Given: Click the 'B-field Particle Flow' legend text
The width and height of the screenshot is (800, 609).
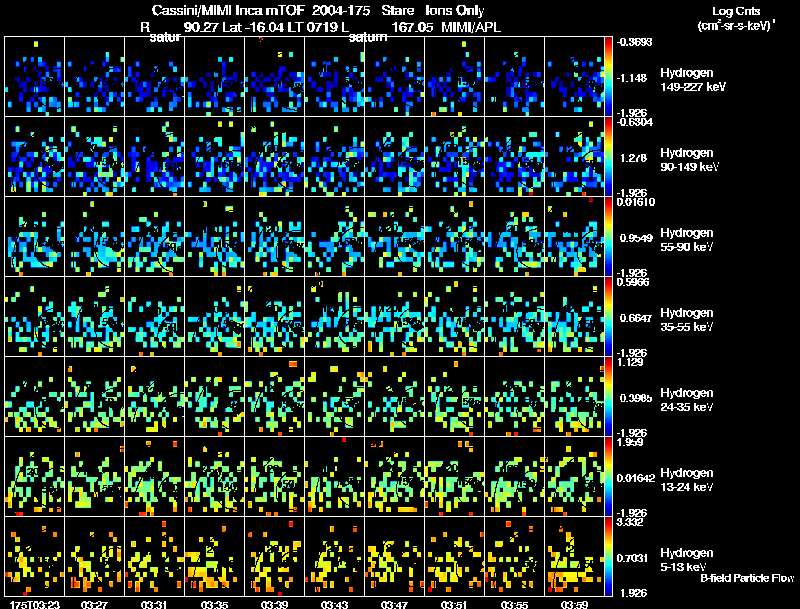Looking at the screenshot, I should pyautogui.click(x=747, y=578).
